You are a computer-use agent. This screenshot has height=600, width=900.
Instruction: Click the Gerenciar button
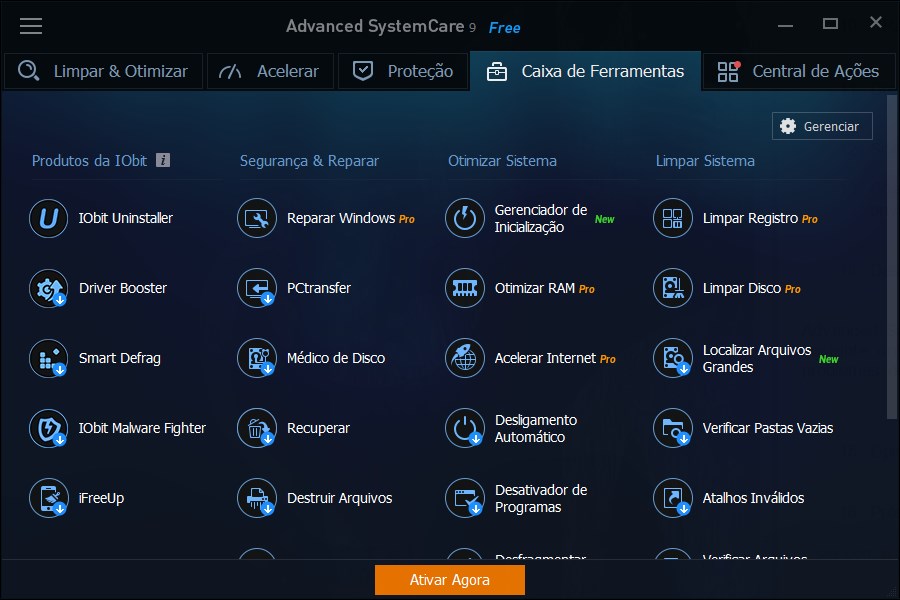823,126
